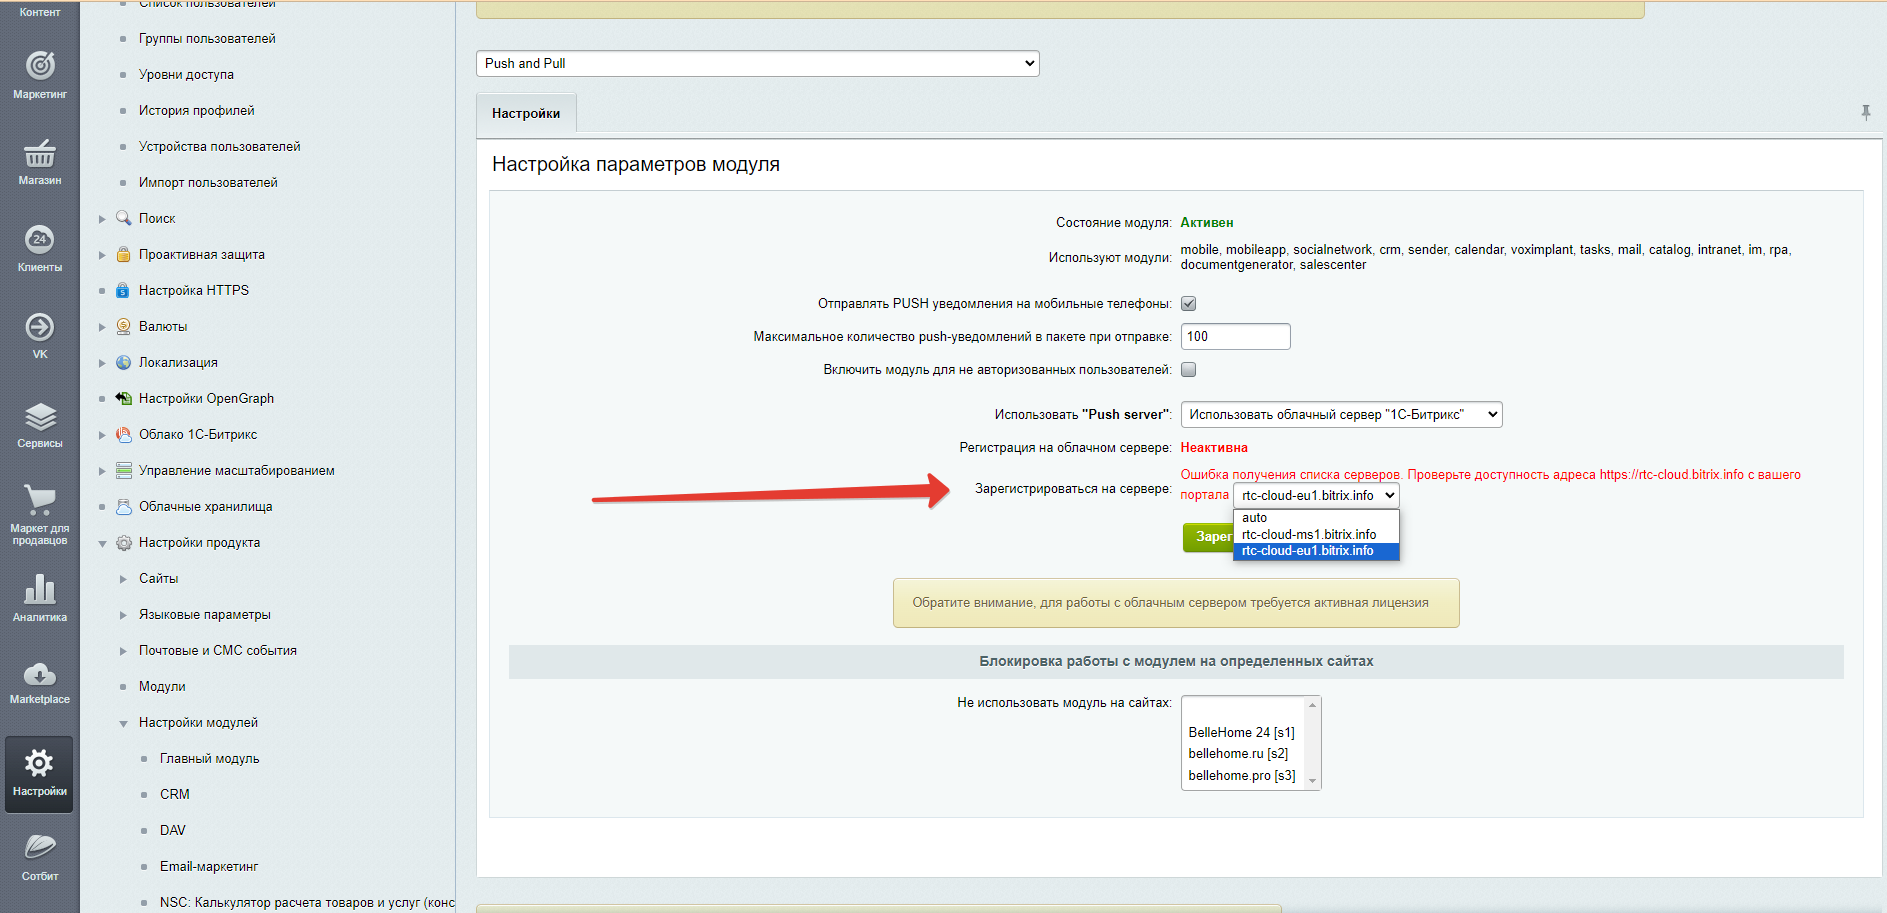Click the green register button
This screenshot has height=913, width=1887.
(x=1208, y=537)
